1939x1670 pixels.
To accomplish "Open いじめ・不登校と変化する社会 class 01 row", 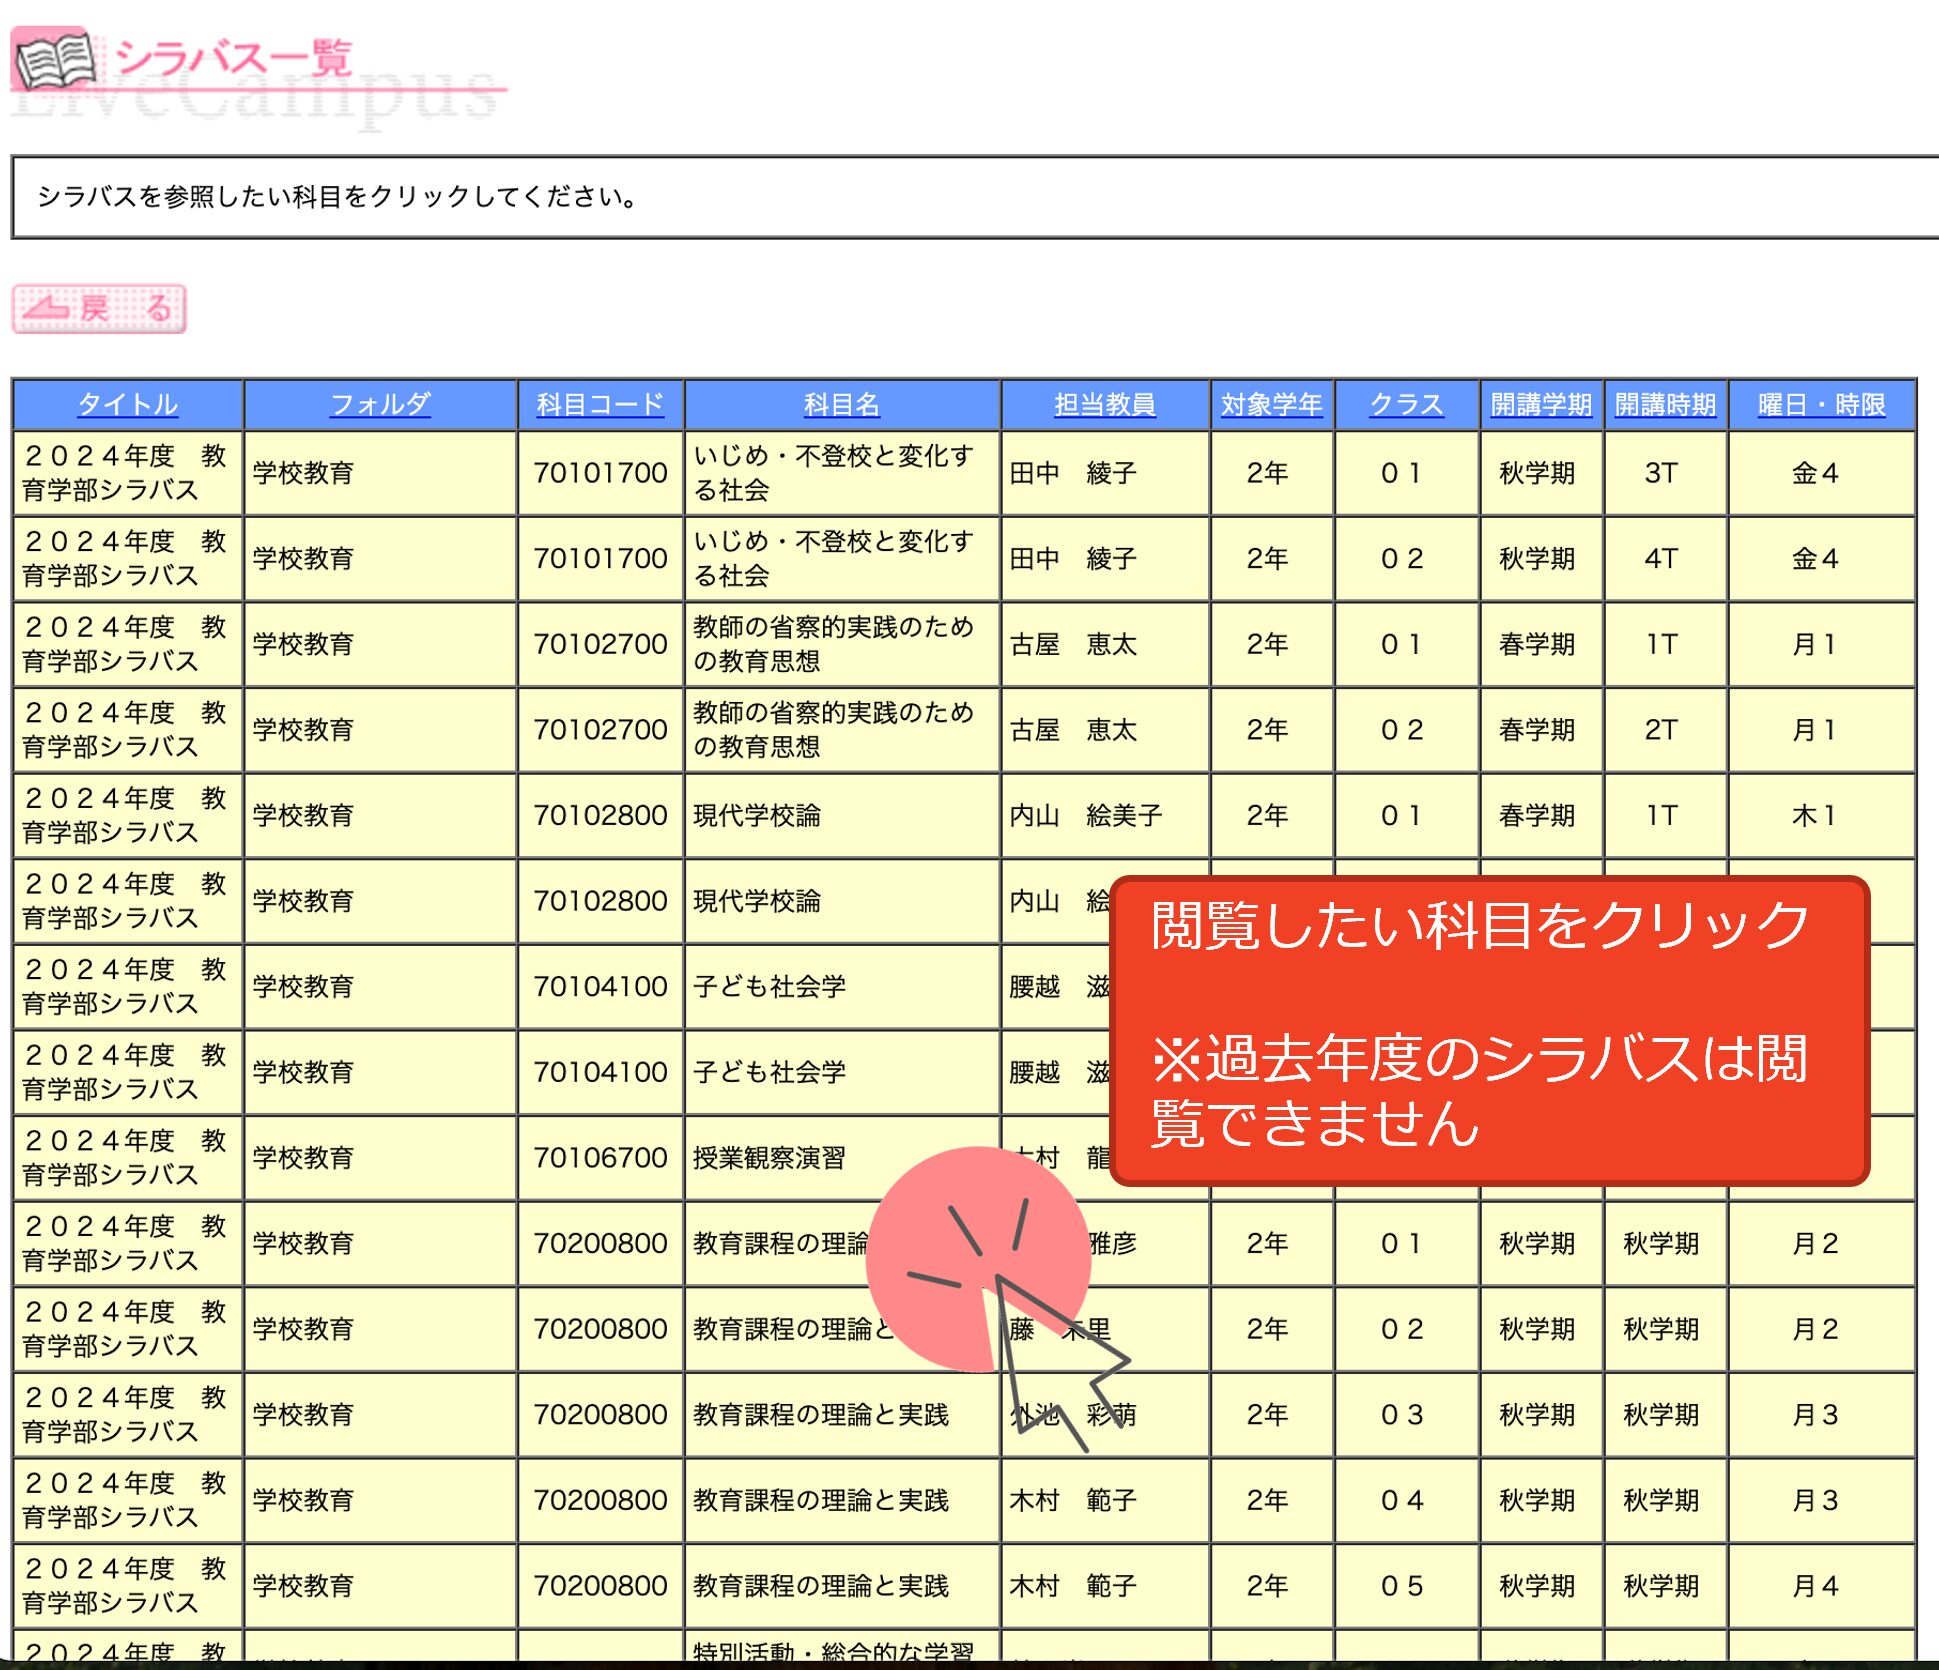I will tap(833, 472).
